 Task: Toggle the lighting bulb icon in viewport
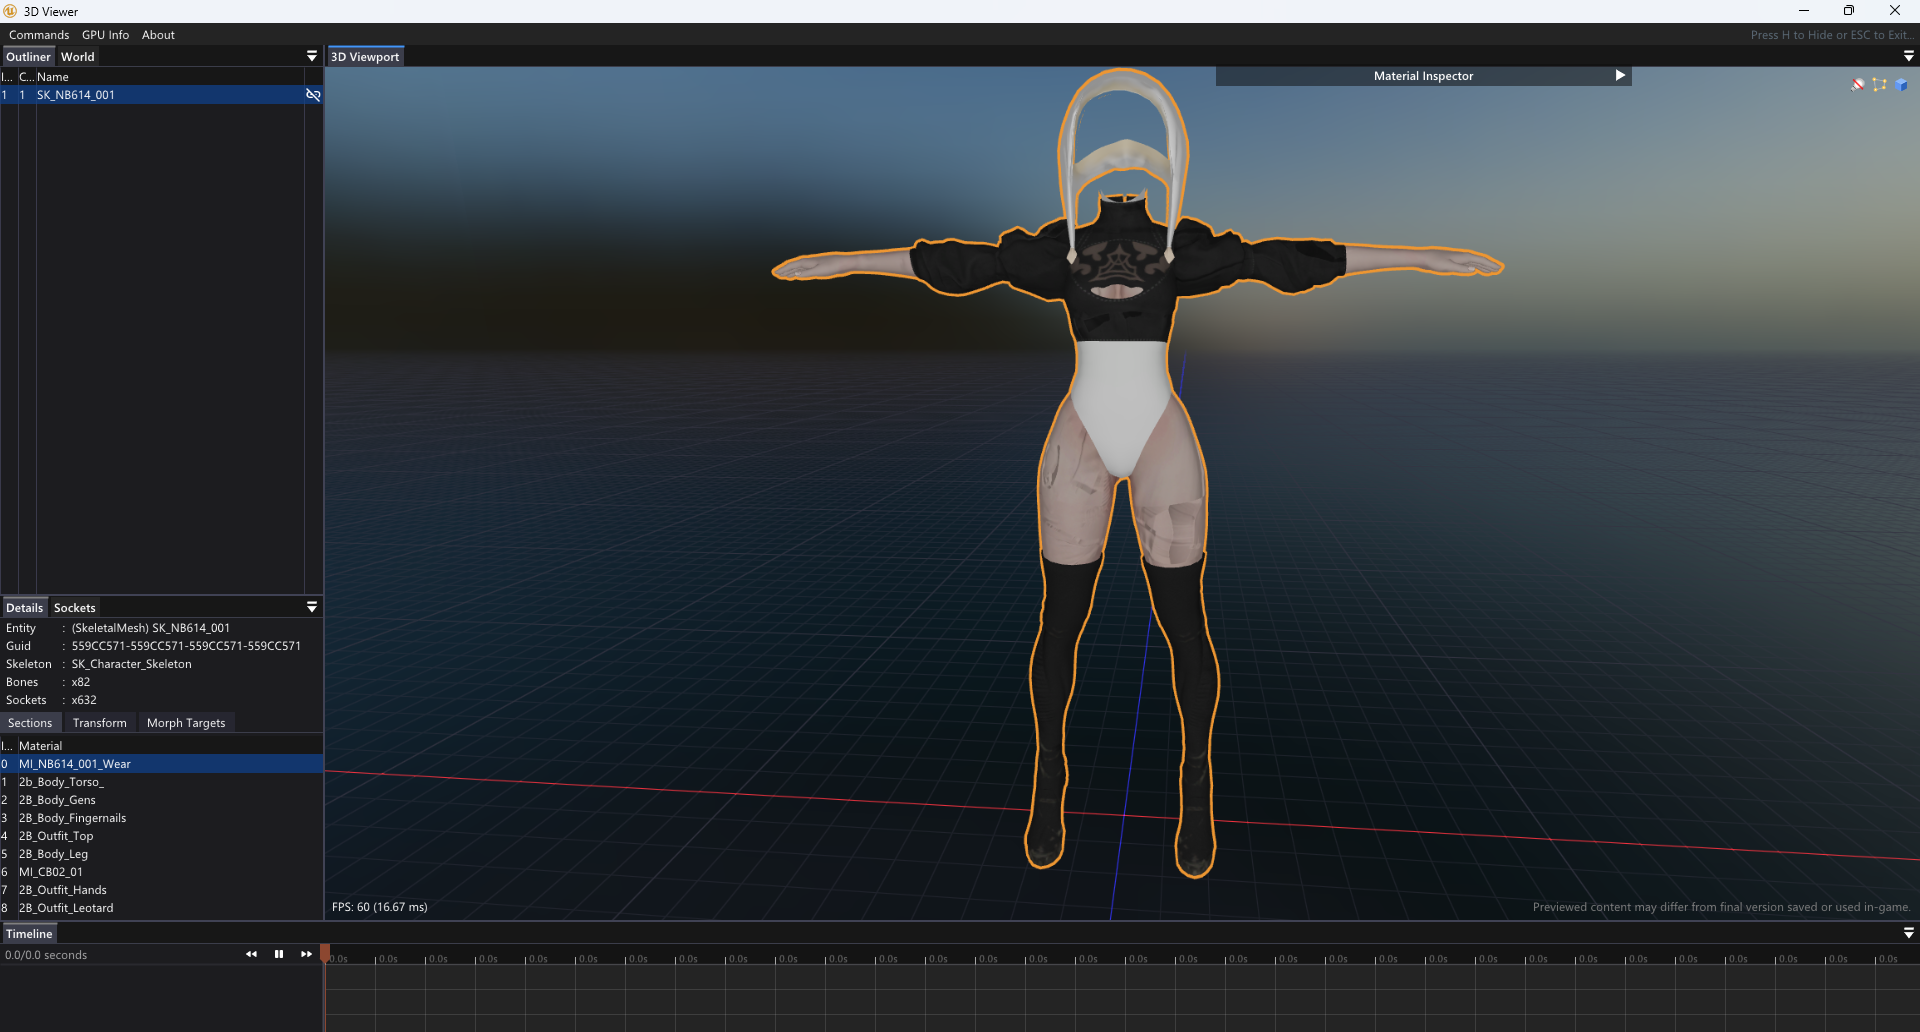click(1858, 85)
